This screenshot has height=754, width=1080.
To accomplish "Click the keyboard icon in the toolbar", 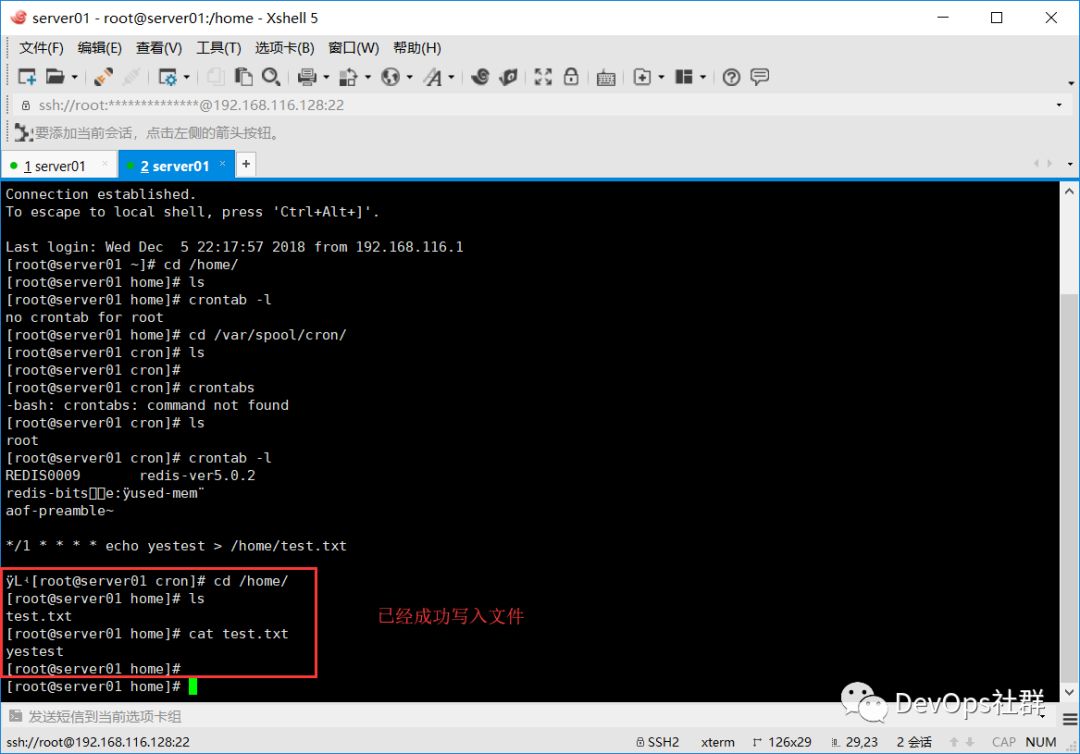I will coord(606,78).
